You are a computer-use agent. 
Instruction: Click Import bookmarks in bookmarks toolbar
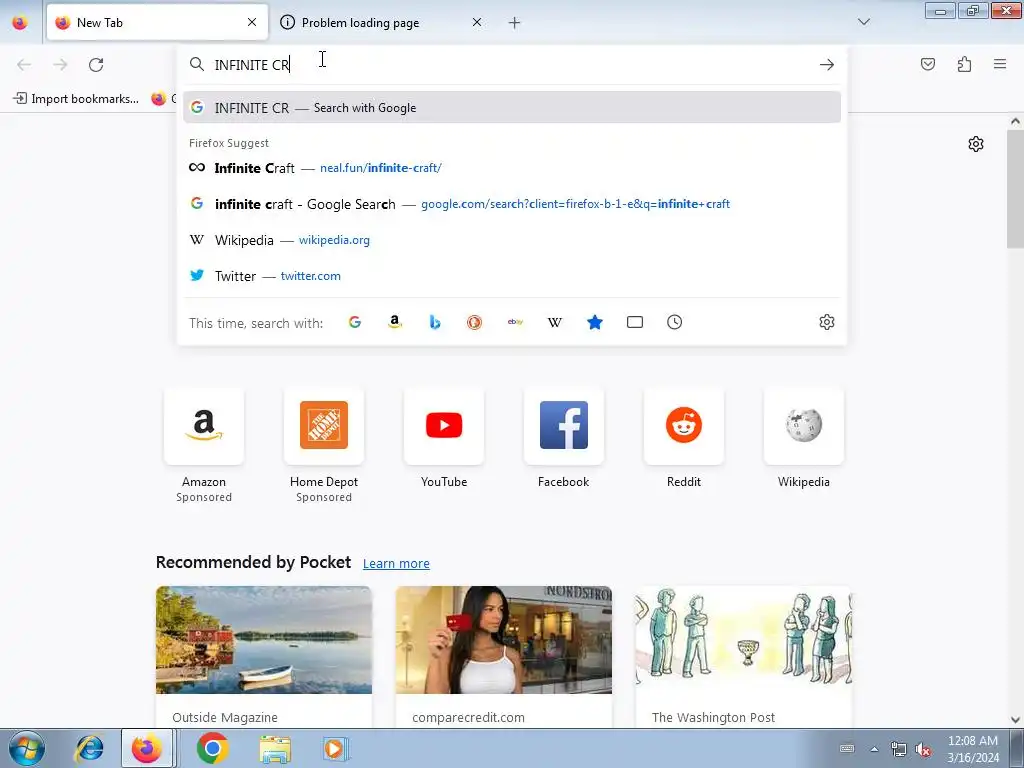pyautogui.click(x=76, y=99)
